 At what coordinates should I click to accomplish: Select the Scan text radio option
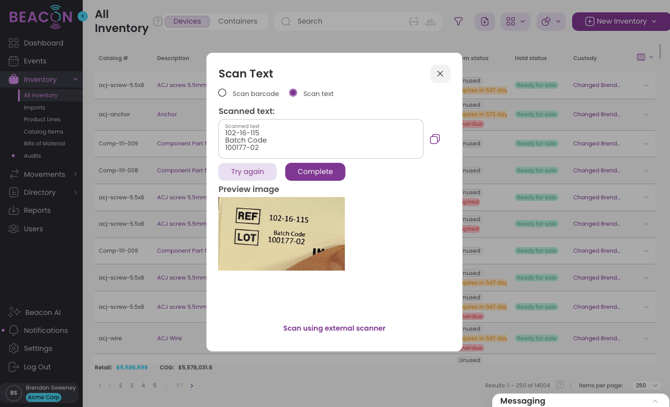(293, 93)
